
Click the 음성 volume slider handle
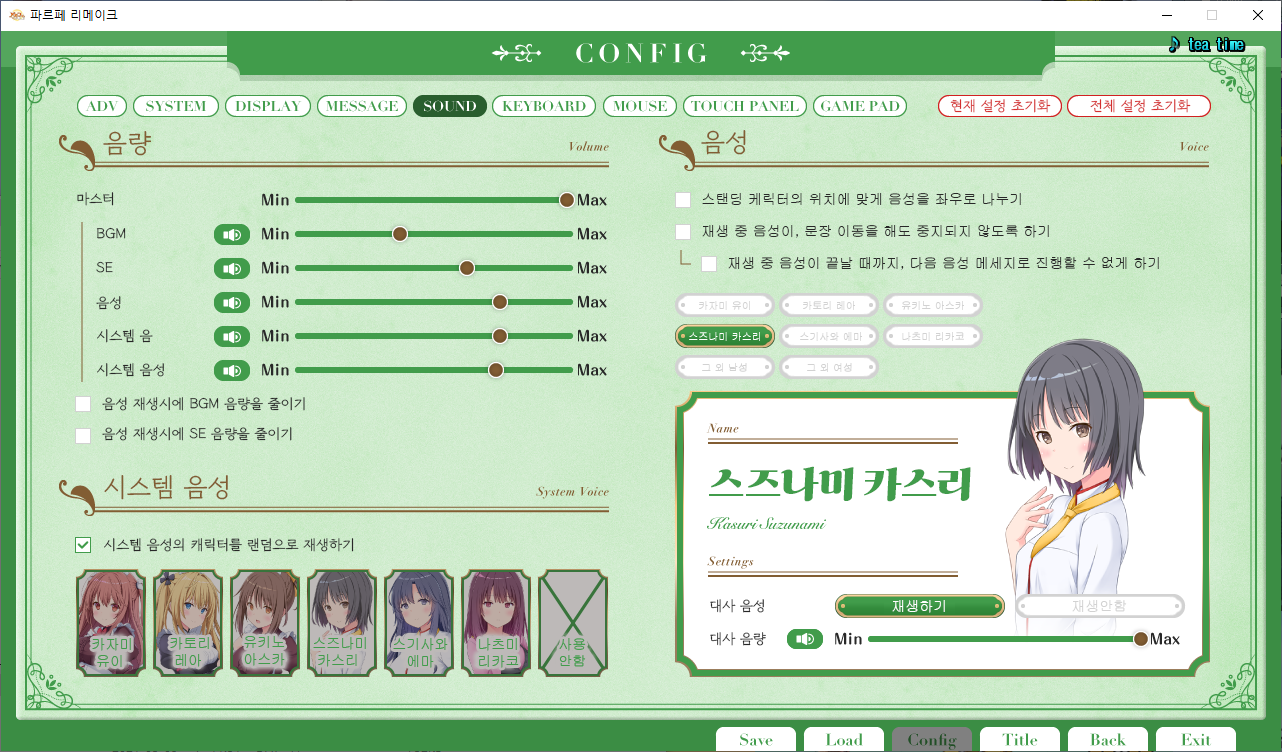[x=500, y=302]
